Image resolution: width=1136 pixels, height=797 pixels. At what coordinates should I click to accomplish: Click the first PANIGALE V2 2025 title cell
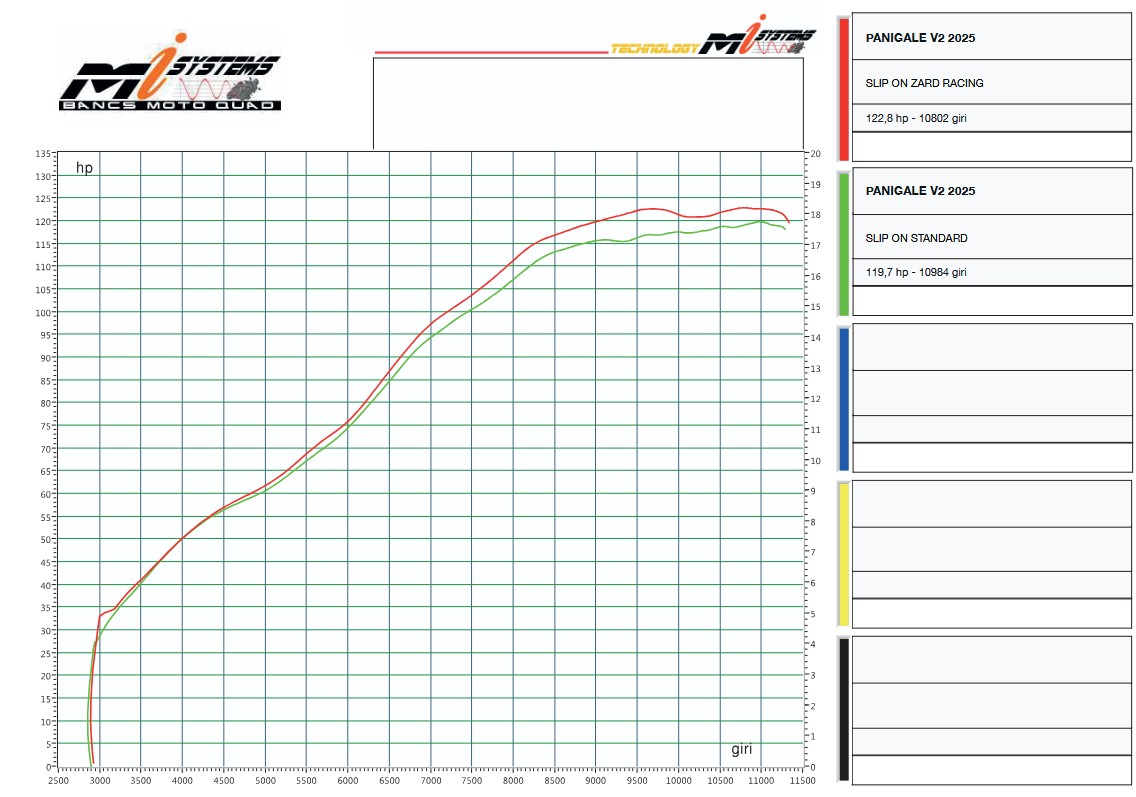pos(992,37)
